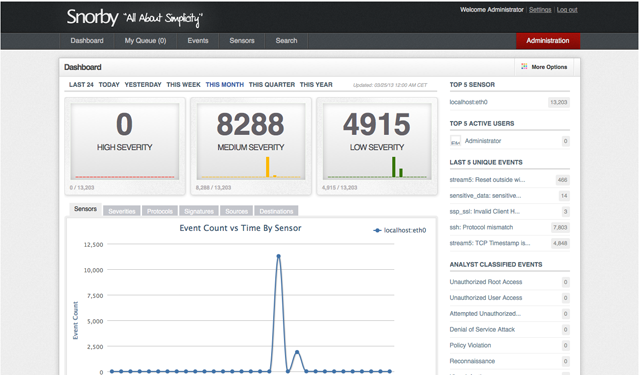Filter dashboard by THIS WEEK

pos(183,84)
